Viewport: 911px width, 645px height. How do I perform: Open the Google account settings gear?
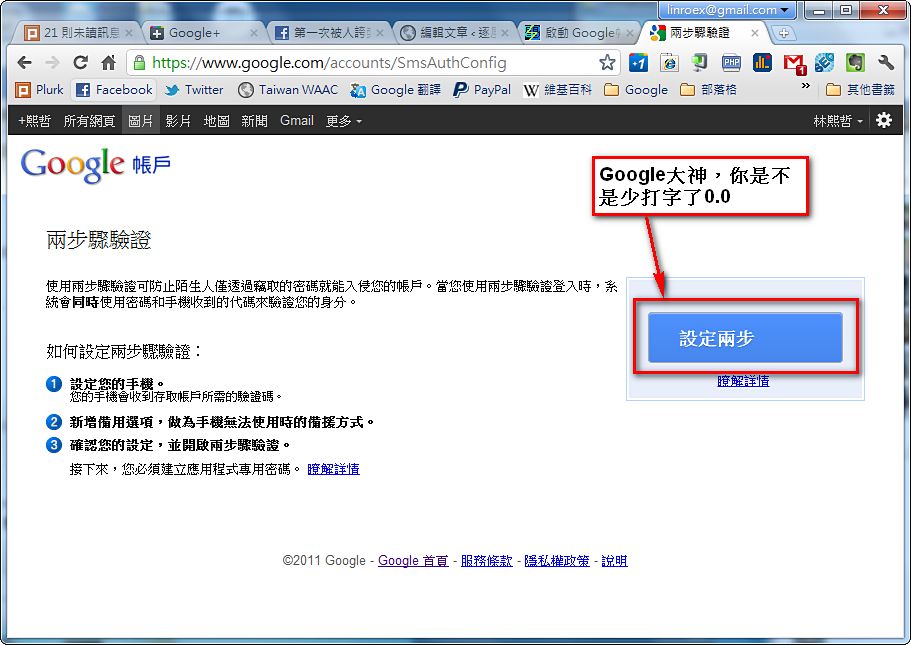[884, 120]
